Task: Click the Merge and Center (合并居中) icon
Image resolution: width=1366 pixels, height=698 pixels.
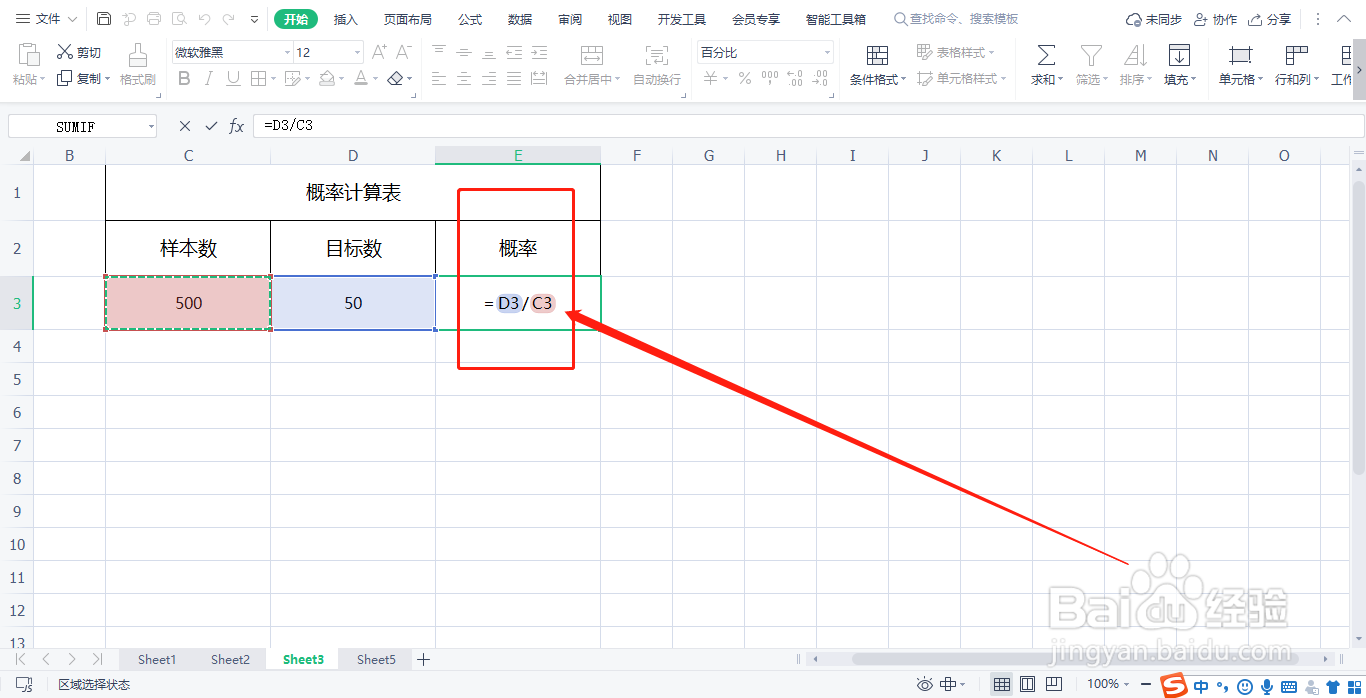Action: pyautogui.click(x=592, y=55)
